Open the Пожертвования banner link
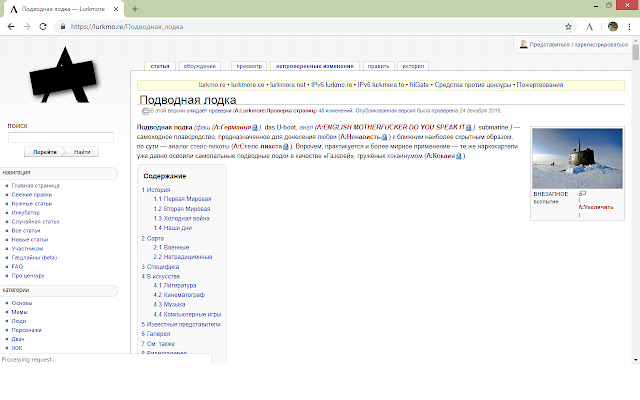 [x=540, y=85]
